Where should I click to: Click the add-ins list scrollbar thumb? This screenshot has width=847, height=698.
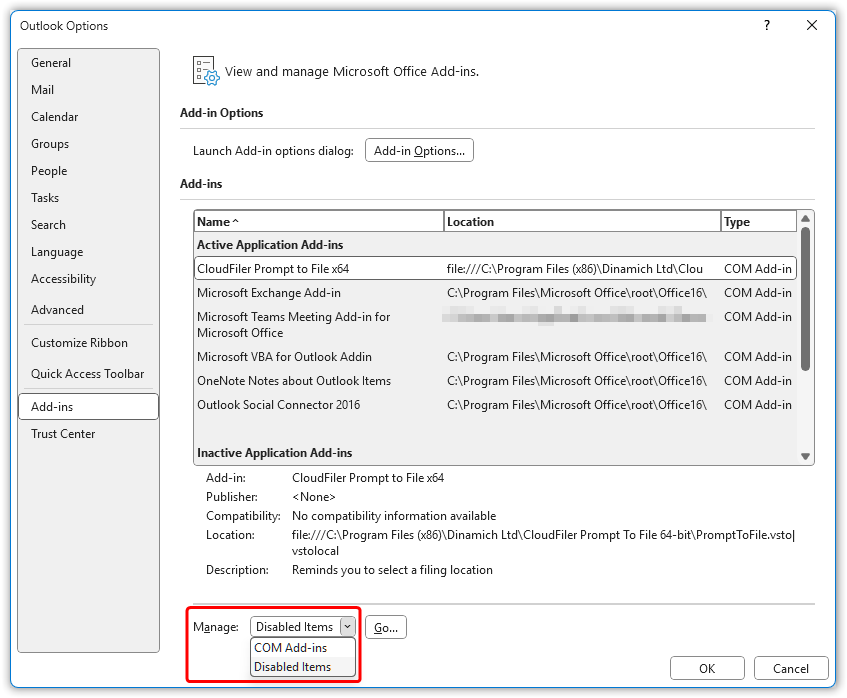[x=805, y=299]
